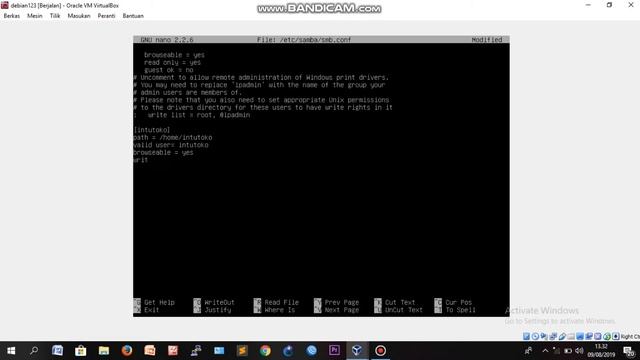640x360 pixels.
Task: Click the 'guest ok = no' line
Action: pos(169,70)
